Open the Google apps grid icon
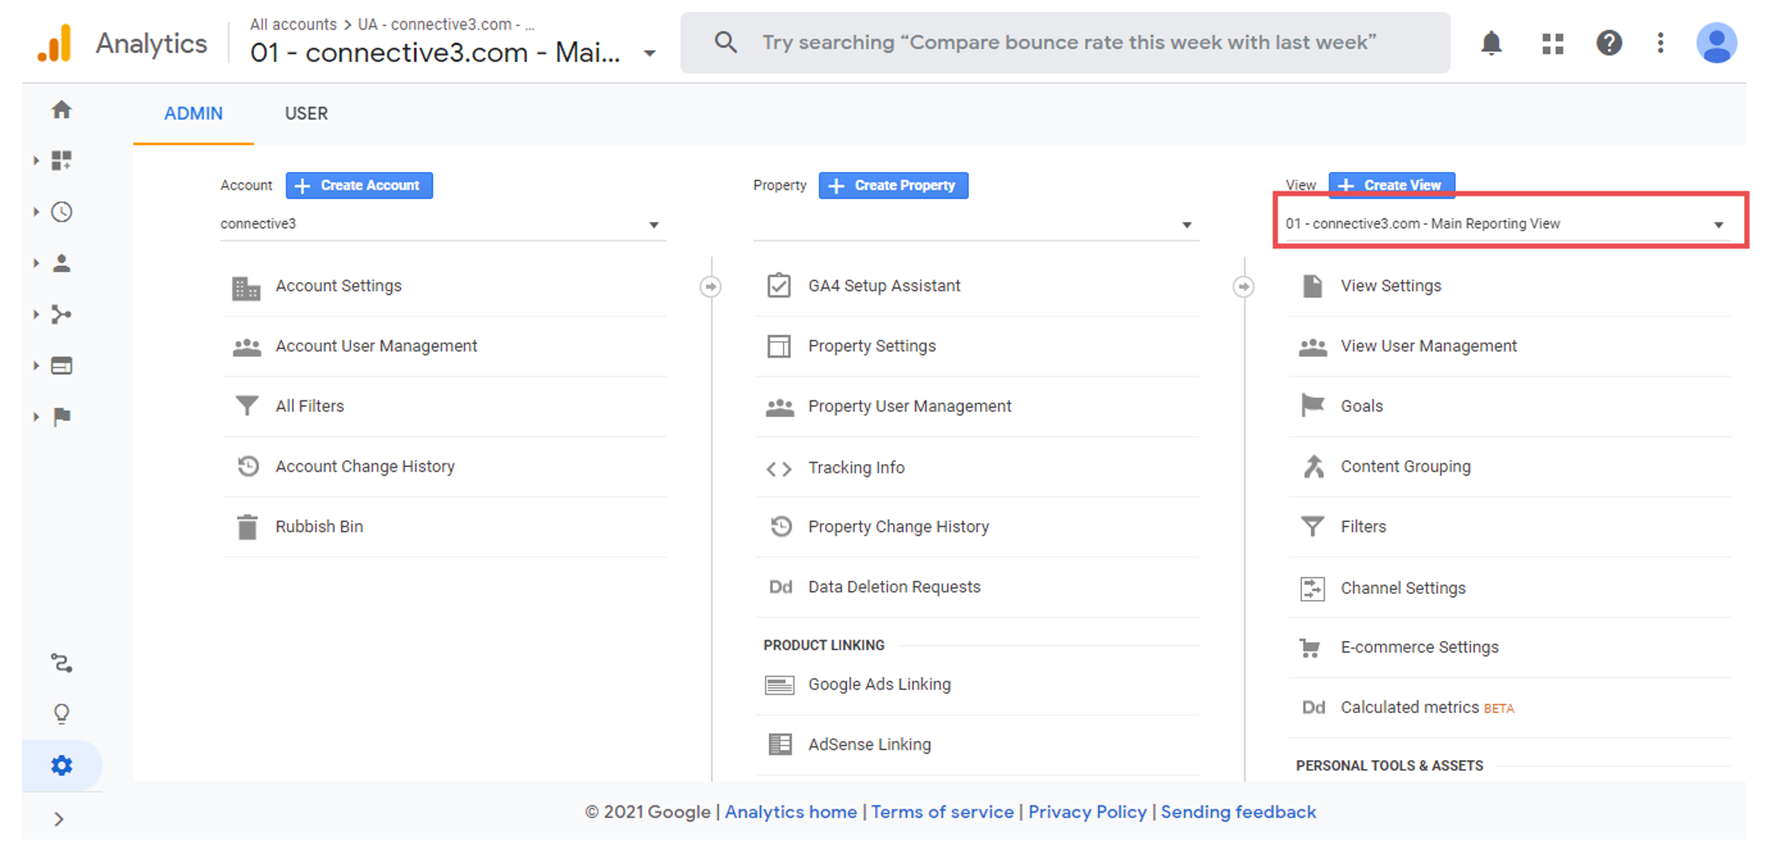This screenshot has height=856, width=1768. pos(1552,43)
